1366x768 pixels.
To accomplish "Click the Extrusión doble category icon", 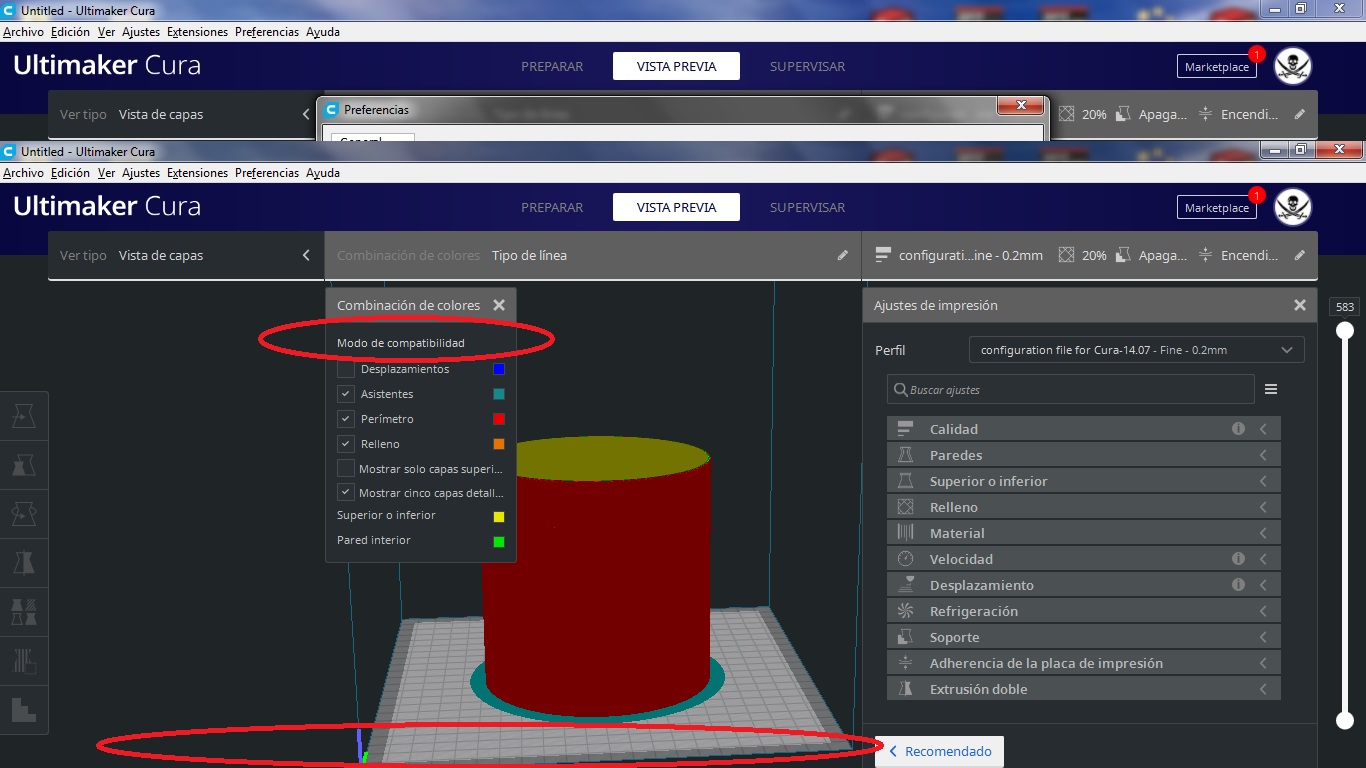I will coord(907,688).
